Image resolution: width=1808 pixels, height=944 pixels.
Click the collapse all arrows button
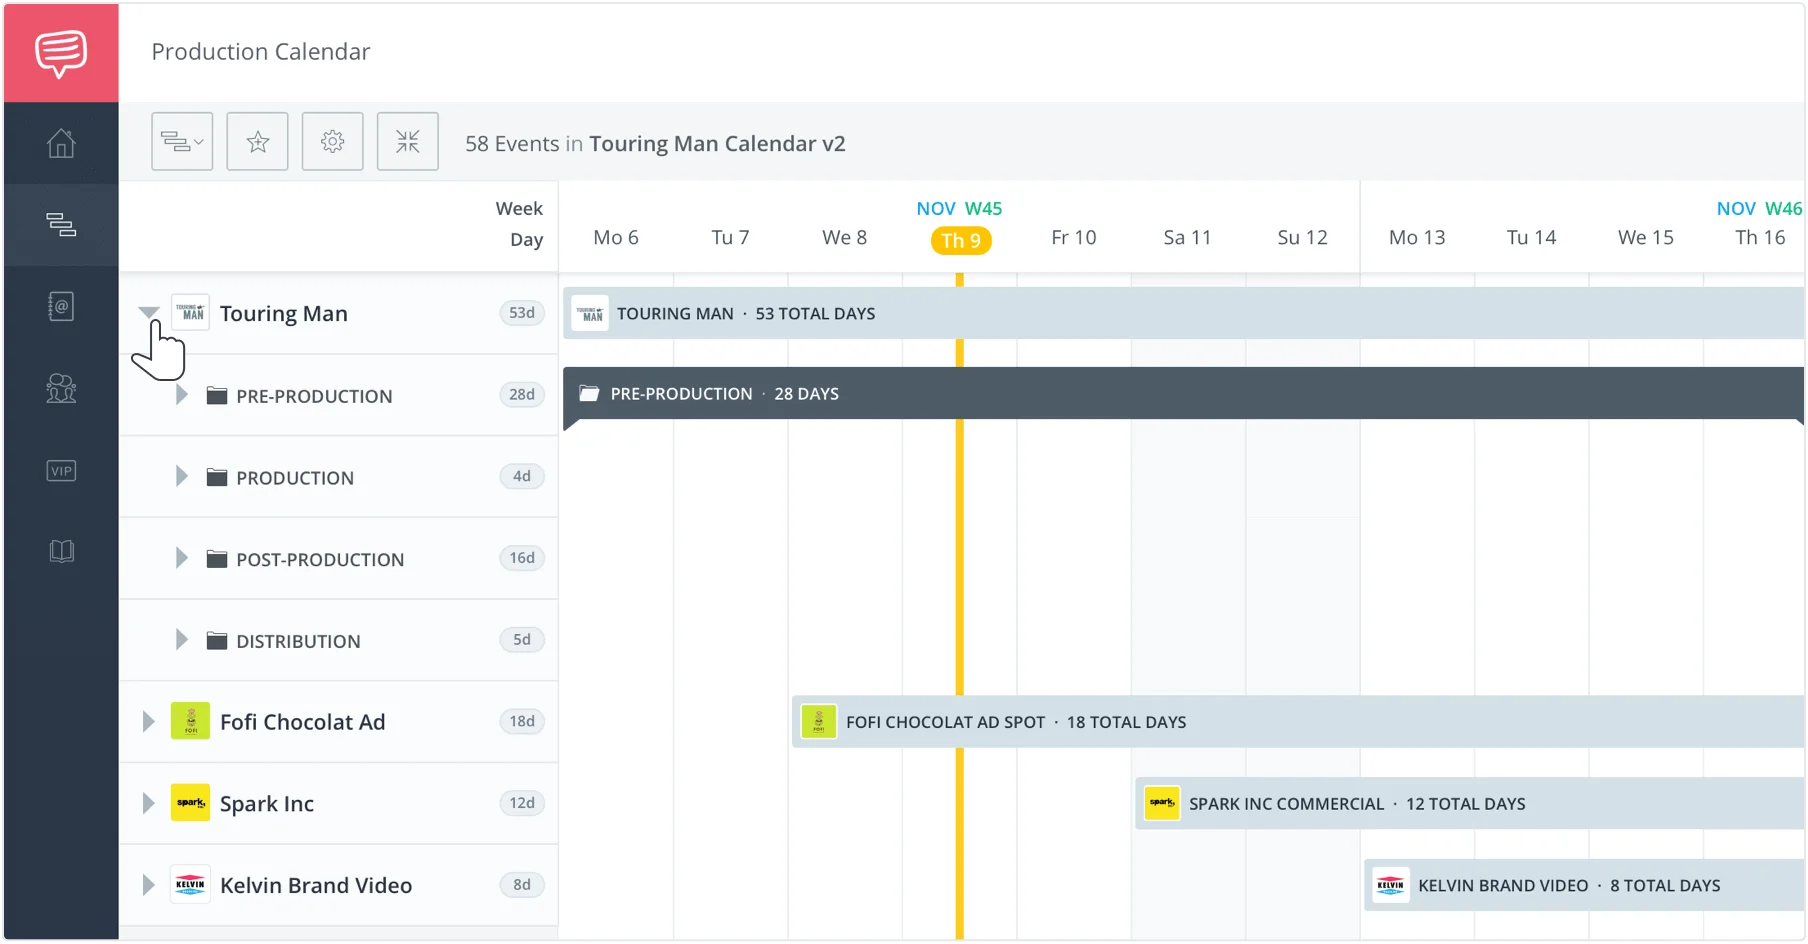408,142
